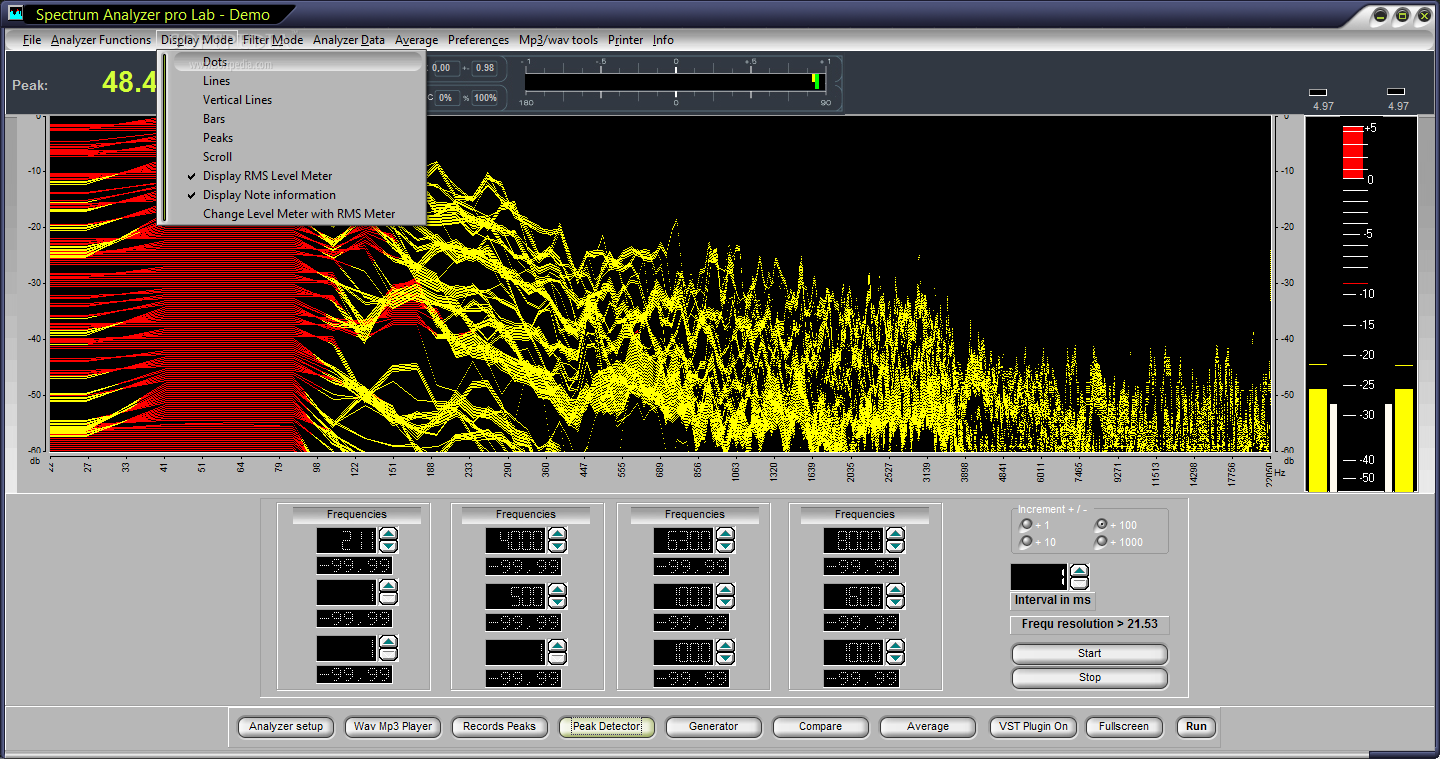Viewport: 1440px width, 759px height.
Task: Open the Filter Mode menu
Action: click(272, 40)
